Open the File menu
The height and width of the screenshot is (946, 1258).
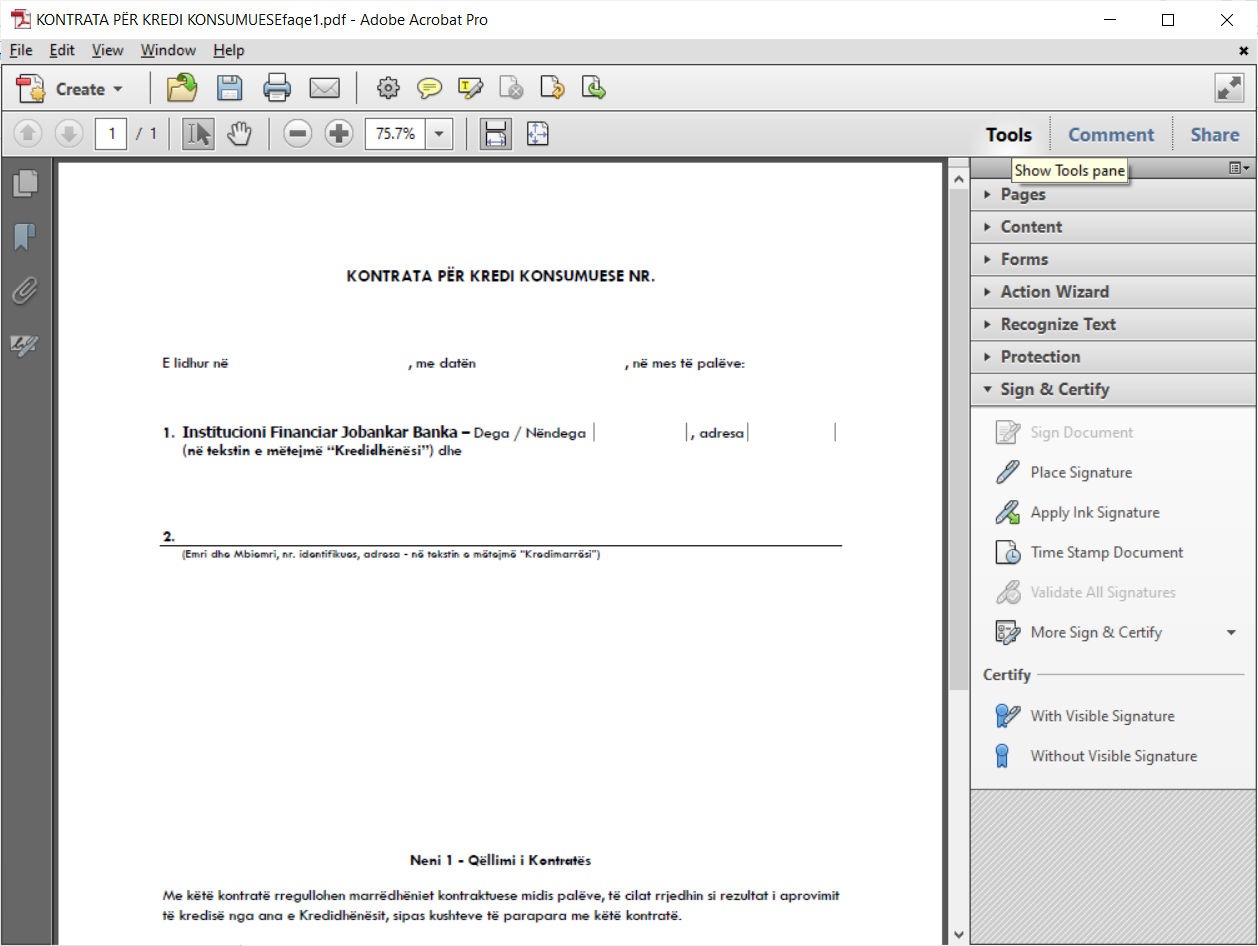coord(21,50)
